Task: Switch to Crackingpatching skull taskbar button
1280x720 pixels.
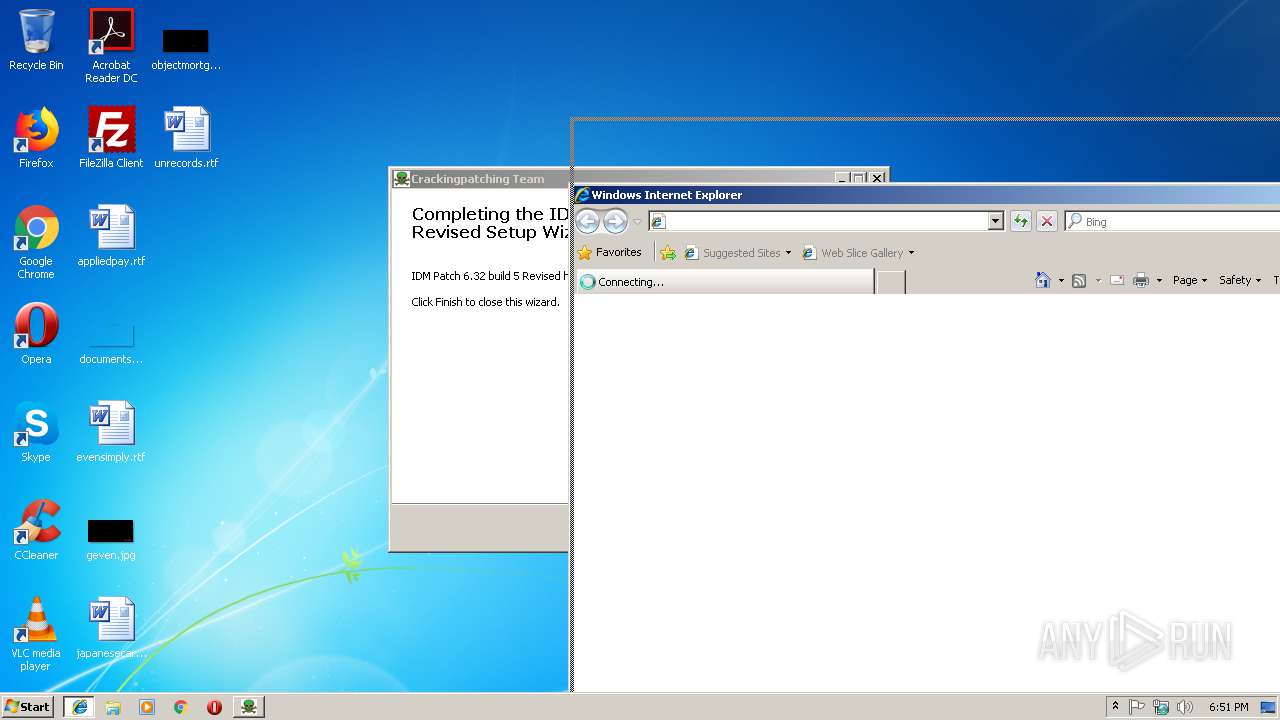Action: pos(249,707)
